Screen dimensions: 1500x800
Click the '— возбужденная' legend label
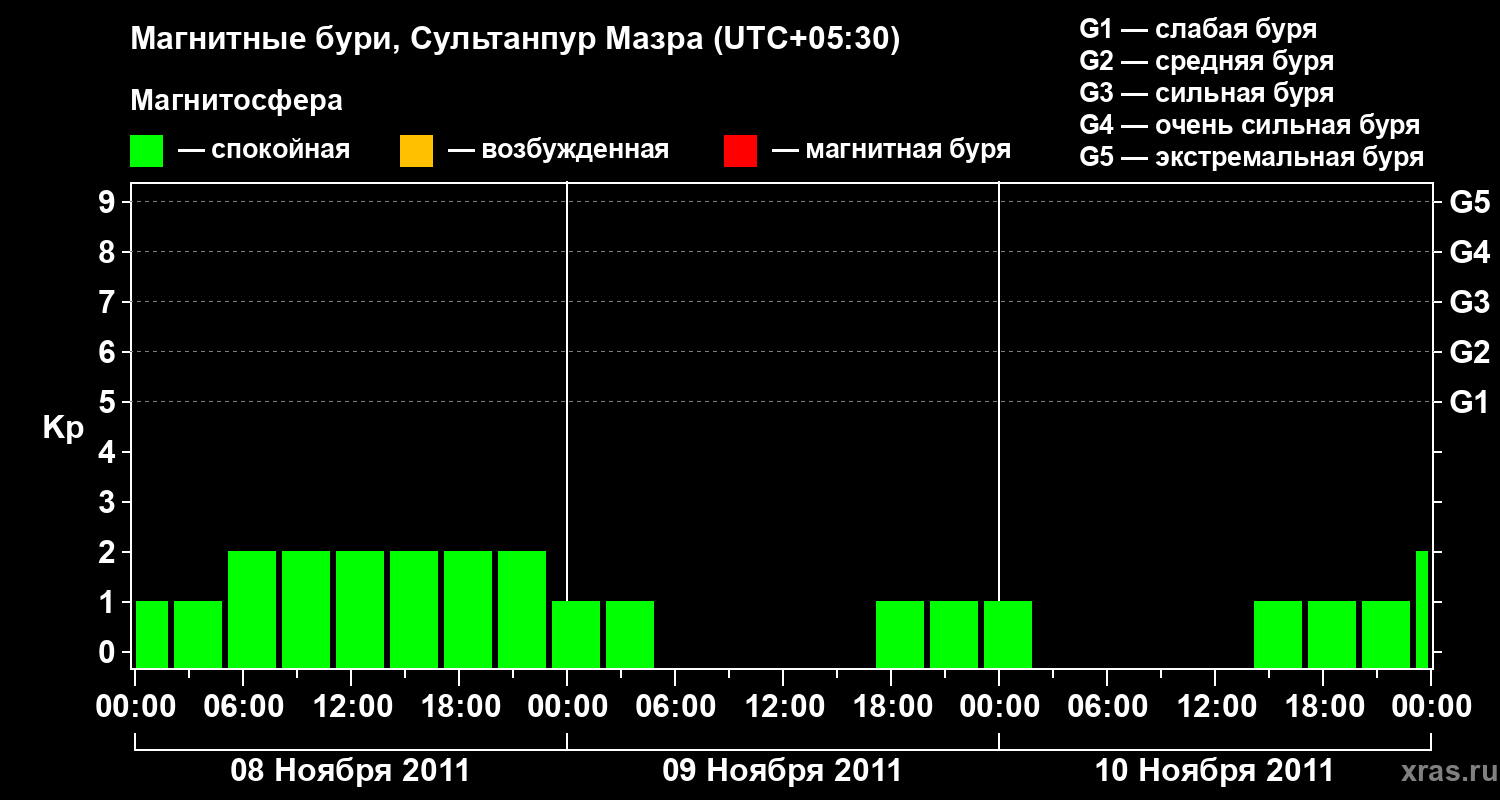[x=558, y=151]
